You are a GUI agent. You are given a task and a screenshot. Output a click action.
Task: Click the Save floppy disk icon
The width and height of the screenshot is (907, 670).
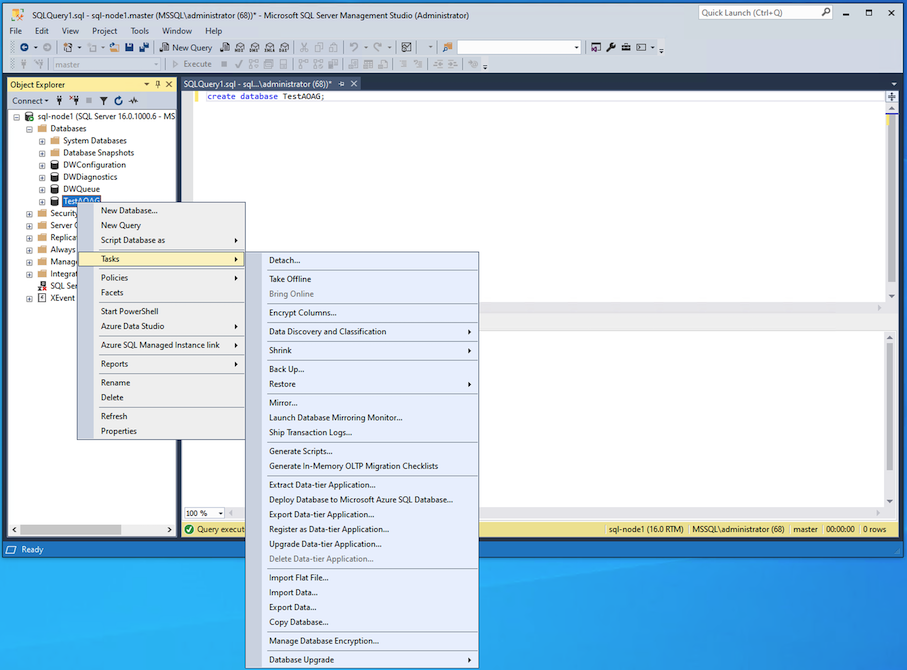click(x=130, y=47)
